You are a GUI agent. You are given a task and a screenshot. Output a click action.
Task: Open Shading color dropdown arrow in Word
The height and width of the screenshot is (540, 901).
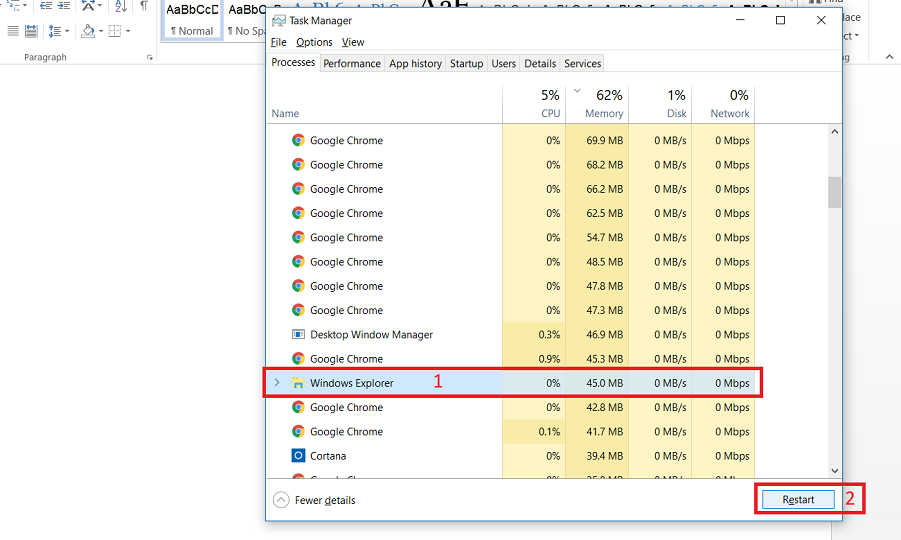101,31
